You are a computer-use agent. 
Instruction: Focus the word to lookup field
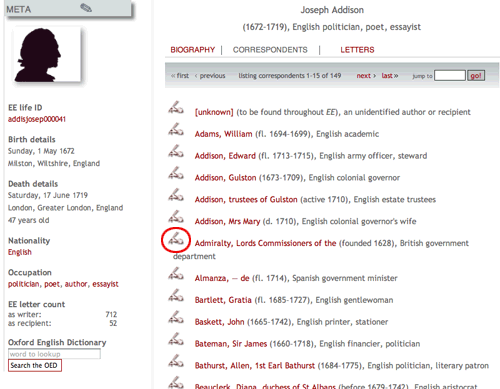(x=54, y=354)
